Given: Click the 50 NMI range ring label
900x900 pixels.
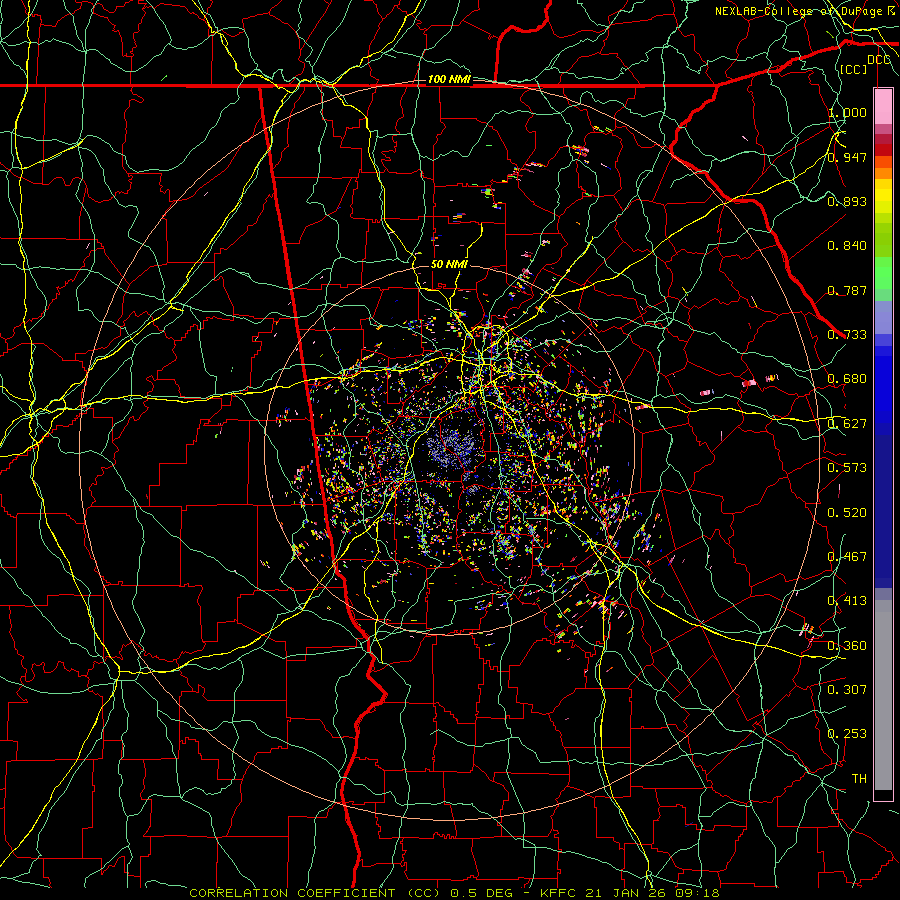Looking at the screenshot, I should [449, 264].
